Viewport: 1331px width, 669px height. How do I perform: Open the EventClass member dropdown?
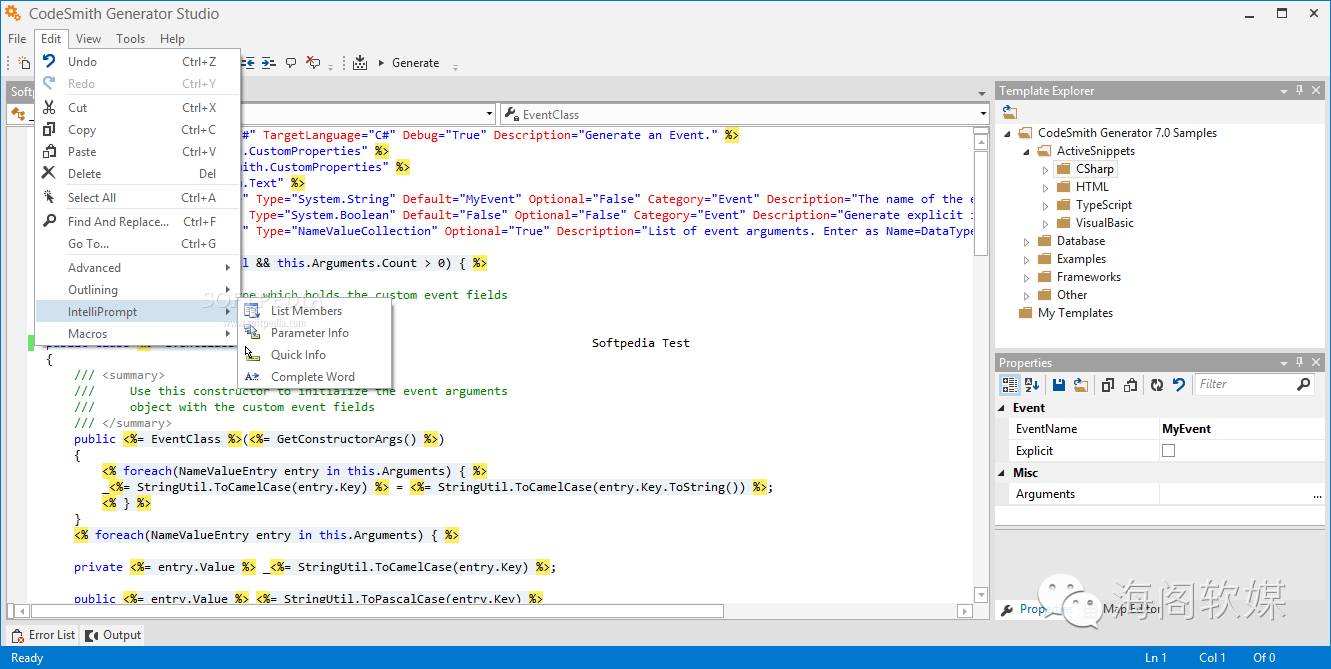coord(982,115)
